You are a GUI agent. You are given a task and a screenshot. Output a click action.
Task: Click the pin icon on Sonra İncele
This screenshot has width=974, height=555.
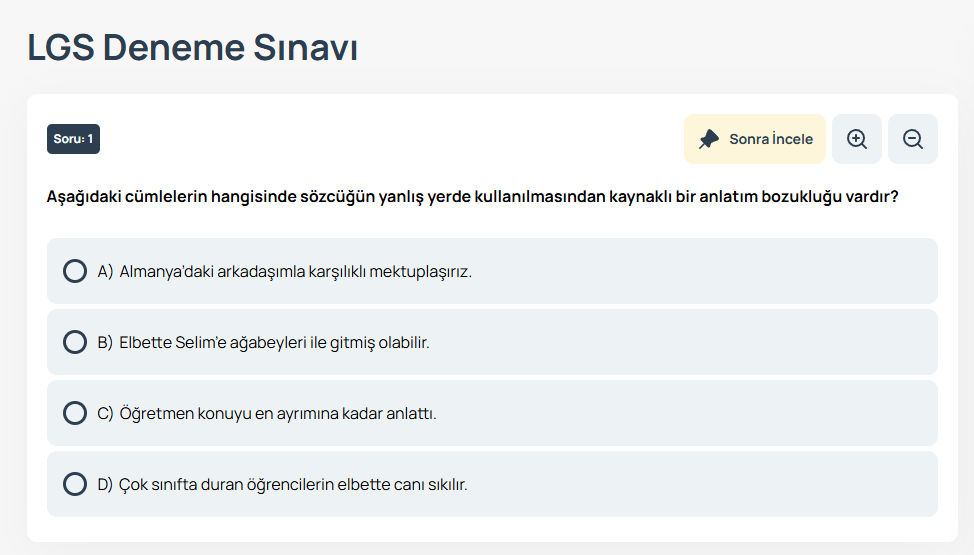[709, 139]
